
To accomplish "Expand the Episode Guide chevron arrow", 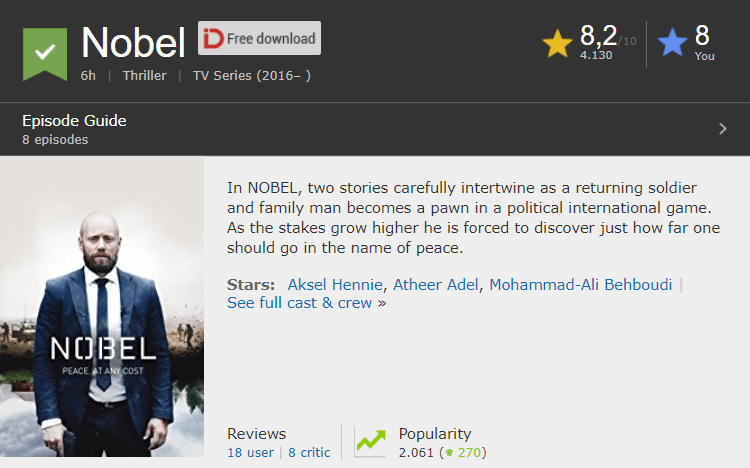I will 722,129.
